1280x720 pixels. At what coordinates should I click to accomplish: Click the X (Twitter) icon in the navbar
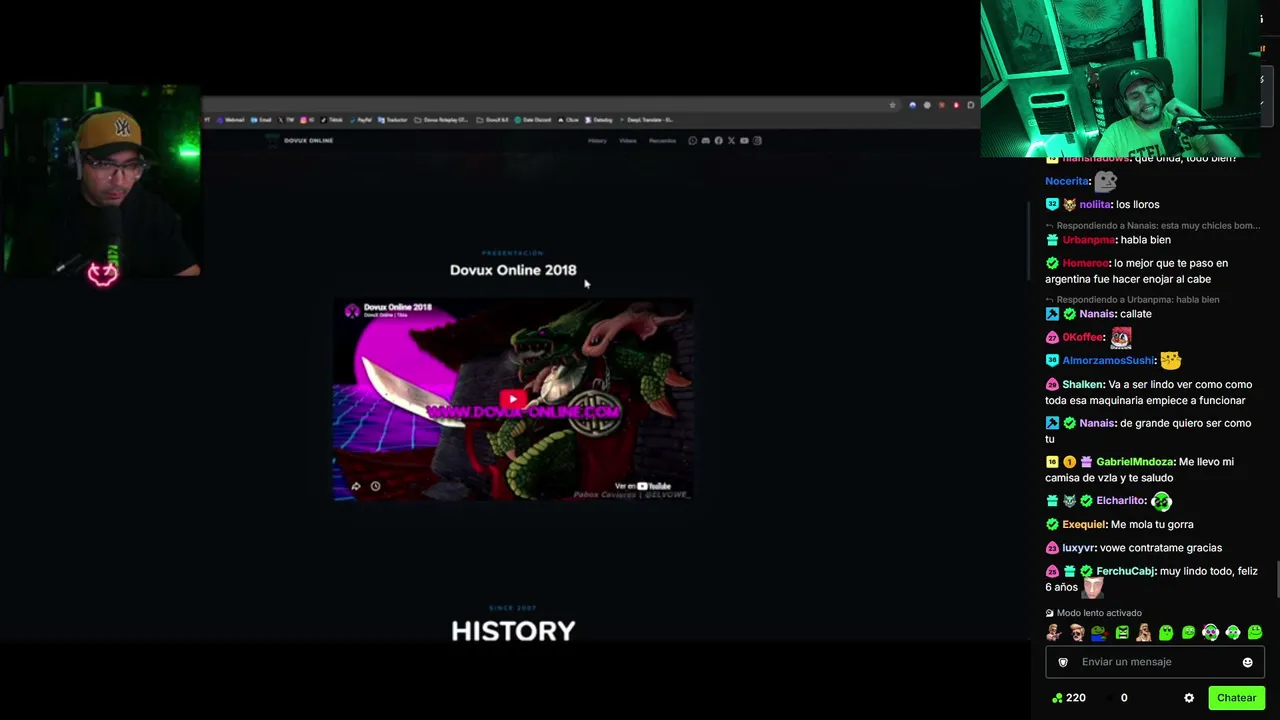[731, 141]
